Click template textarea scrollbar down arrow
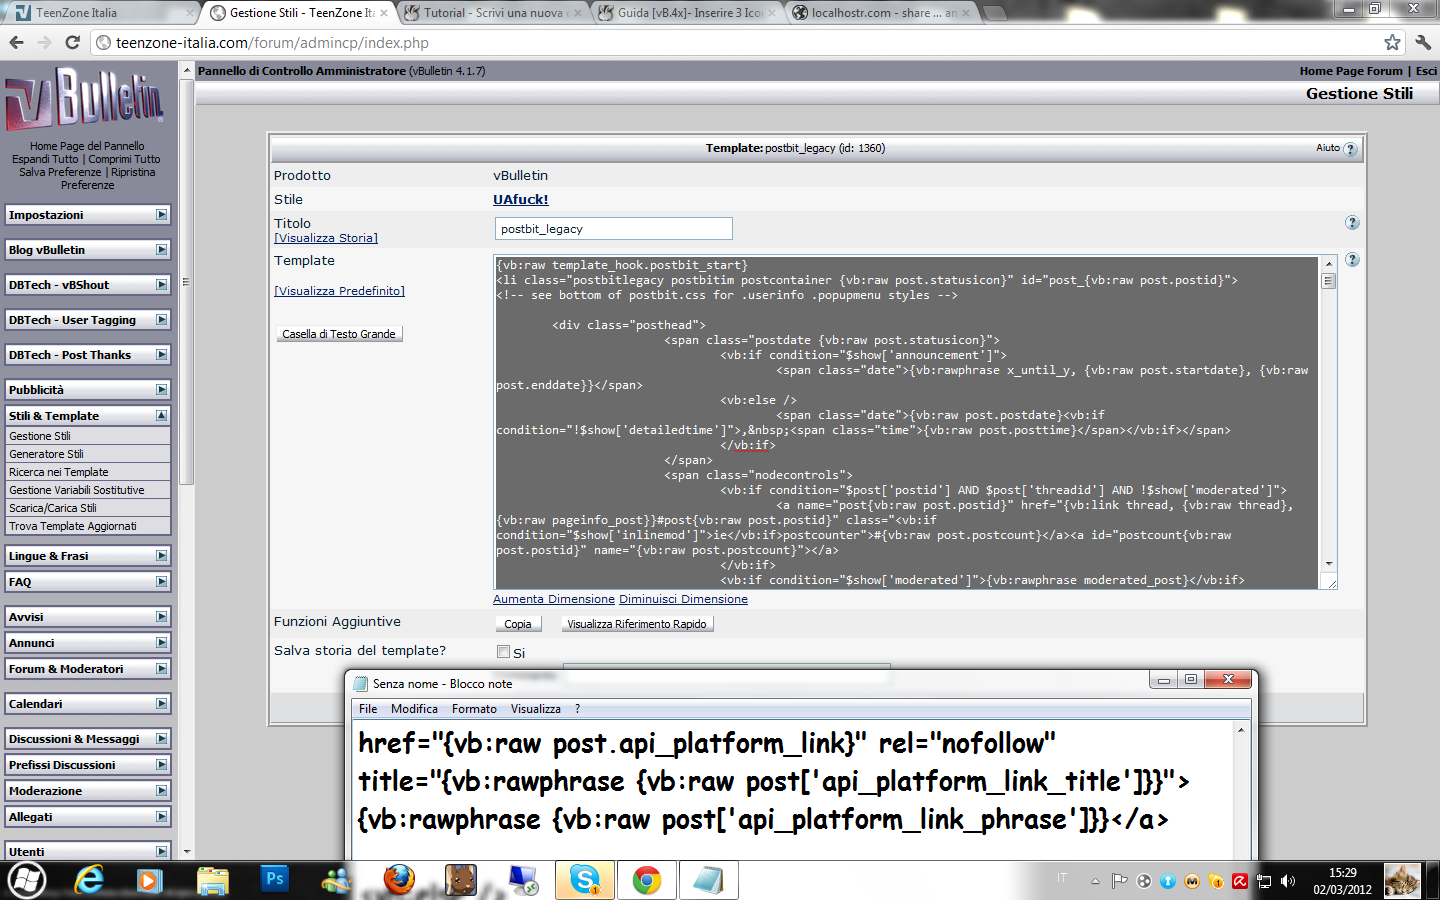The height and width of the screenshot is (900, 1440). click(1329, 564)
